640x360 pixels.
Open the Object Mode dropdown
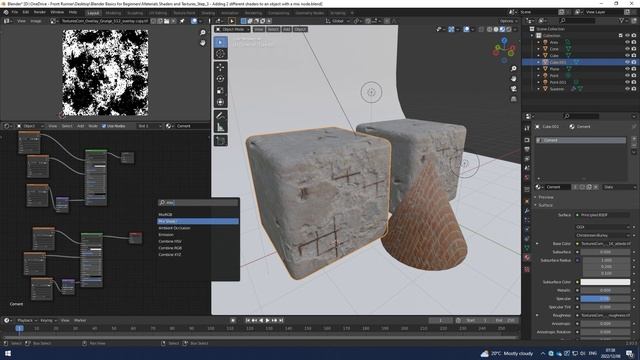tap(233, 29)
